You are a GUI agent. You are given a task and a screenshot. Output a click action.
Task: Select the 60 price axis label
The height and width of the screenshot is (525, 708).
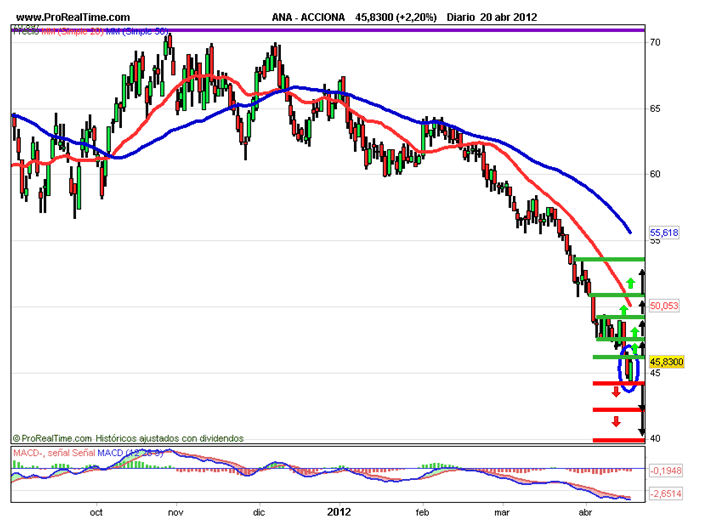tap(655, 174)
